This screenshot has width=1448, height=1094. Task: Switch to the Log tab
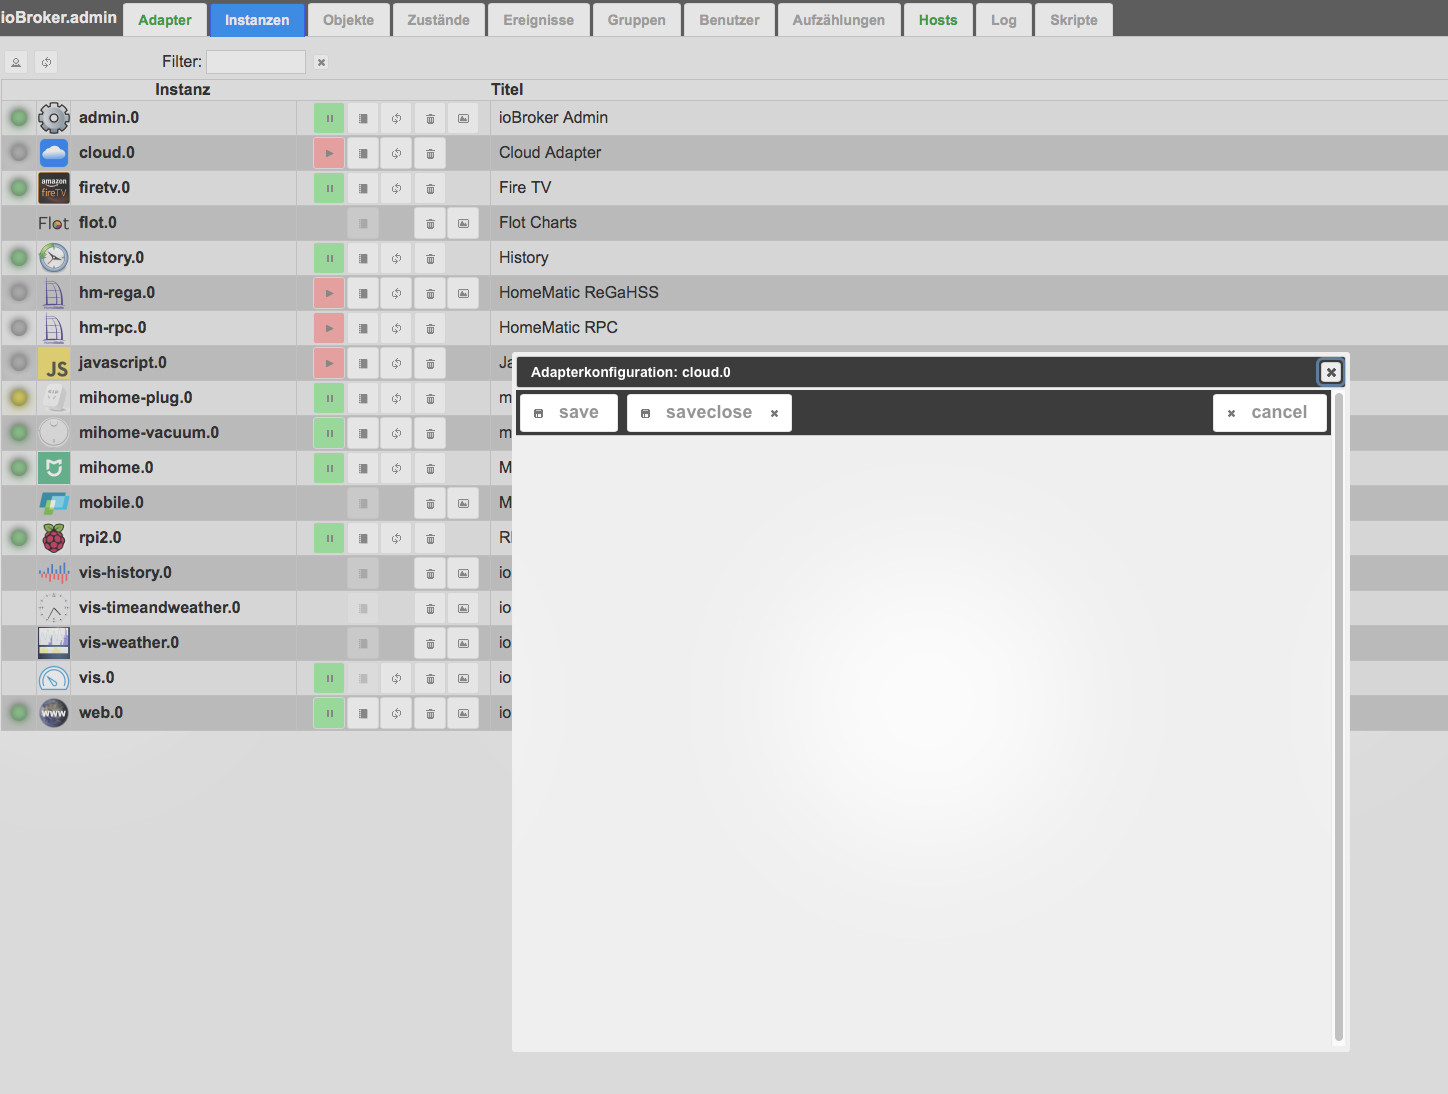pos(1004,20)
